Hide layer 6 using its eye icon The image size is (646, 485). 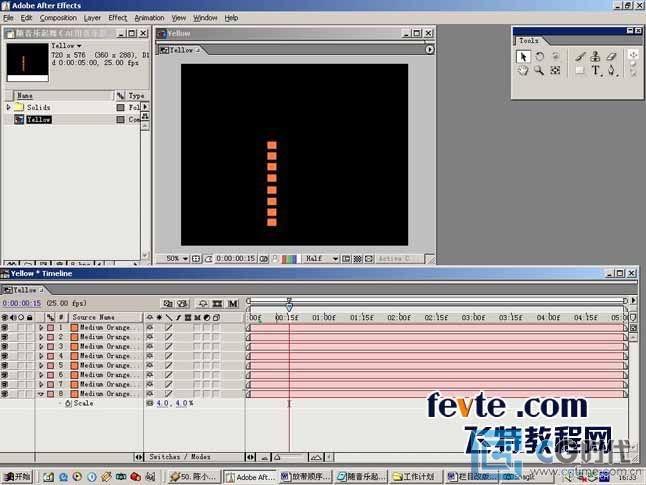click(5, 375)
